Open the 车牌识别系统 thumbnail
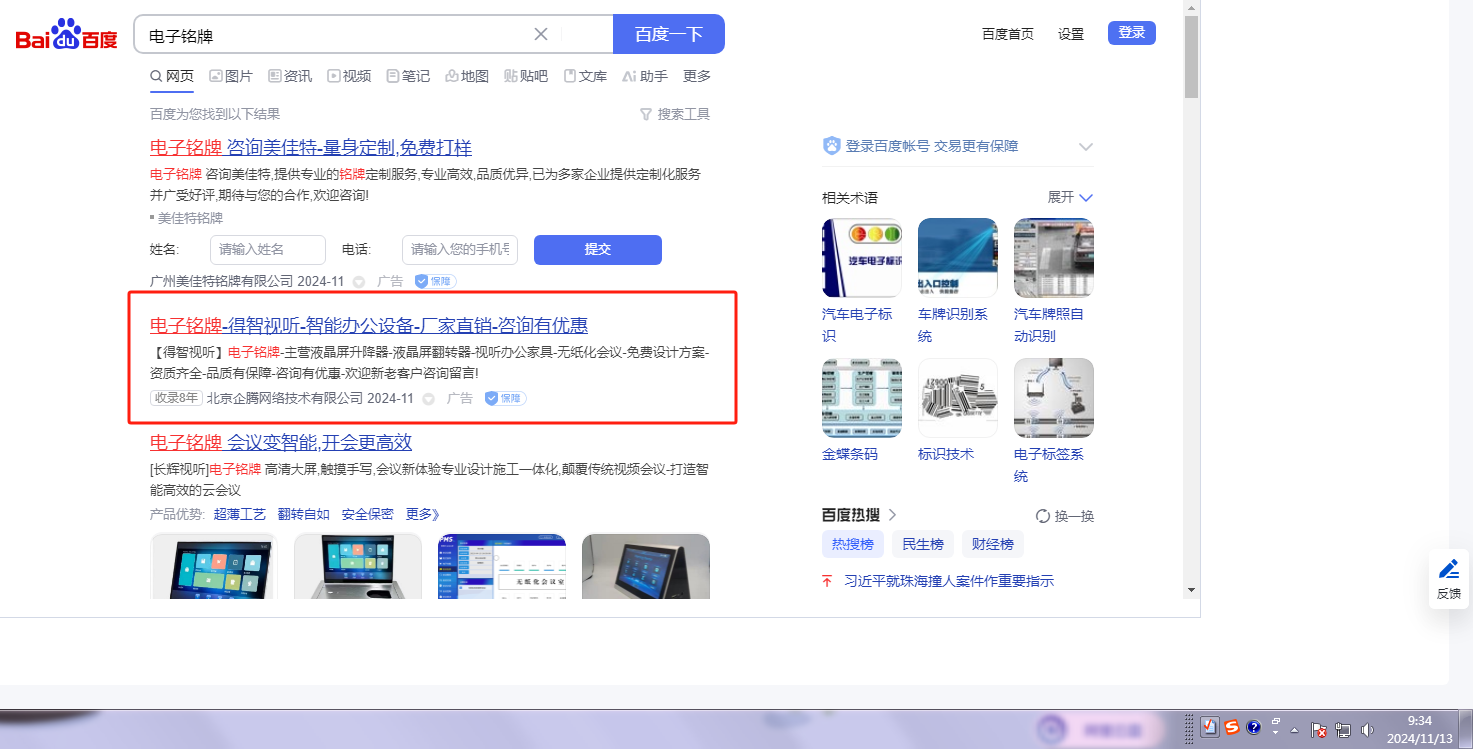The image size is (1473, 749). point(958,258)
